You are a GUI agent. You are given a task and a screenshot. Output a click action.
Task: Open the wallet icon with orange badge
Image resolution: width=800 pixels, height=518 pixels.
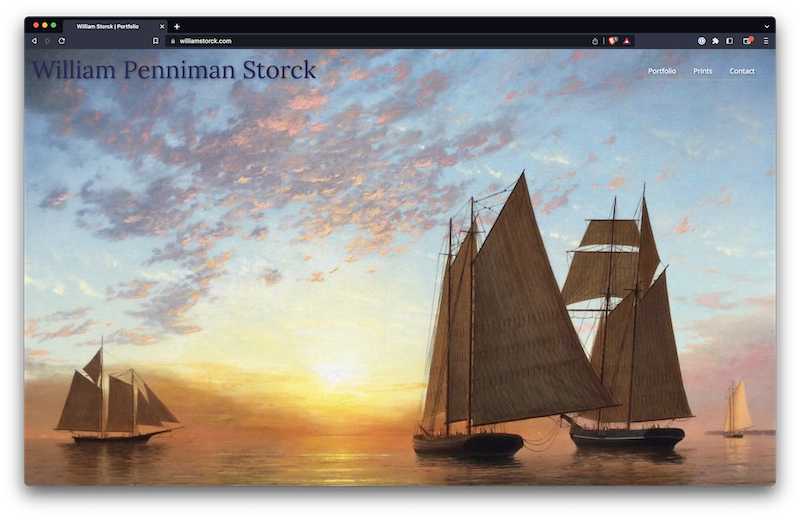click(747, 41)
